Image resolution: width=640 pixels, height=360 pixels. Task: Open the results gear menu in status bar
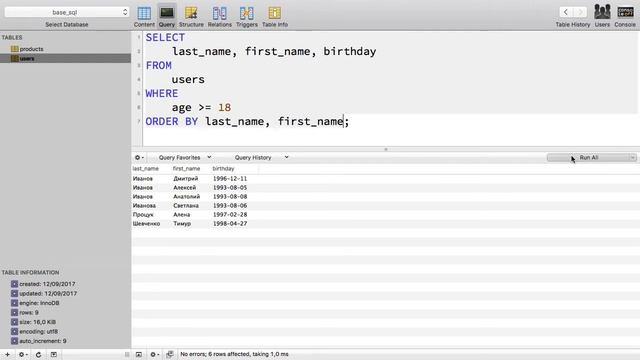(x=154, y=354)
